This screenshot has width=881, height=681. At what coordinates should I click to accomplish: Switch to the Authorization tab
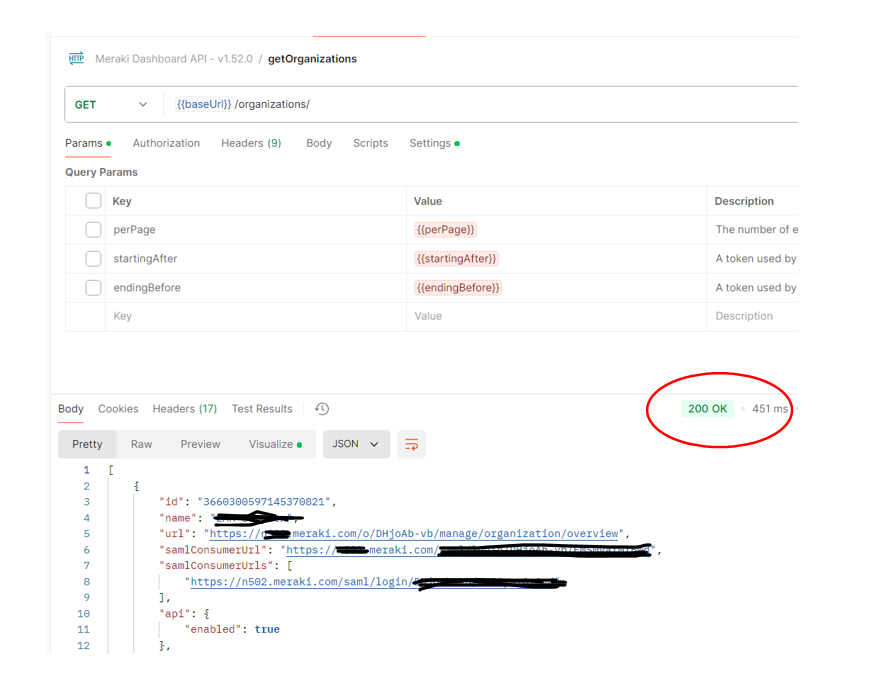[166, 143]
